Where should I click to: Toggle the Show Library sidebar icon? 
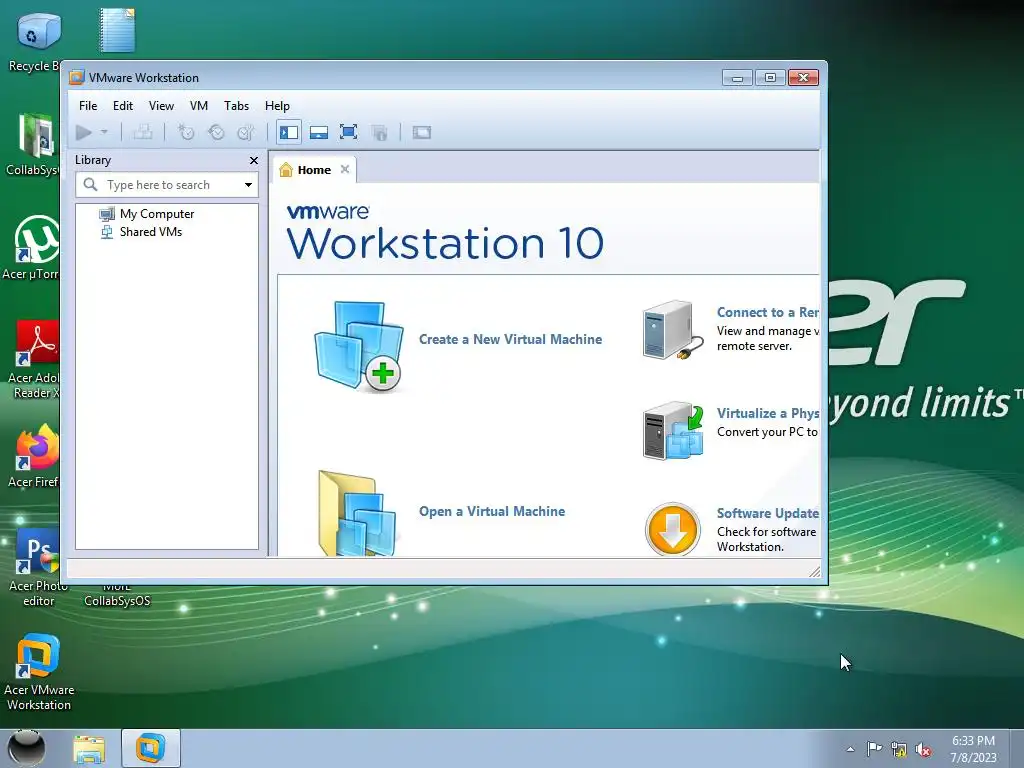289,133
